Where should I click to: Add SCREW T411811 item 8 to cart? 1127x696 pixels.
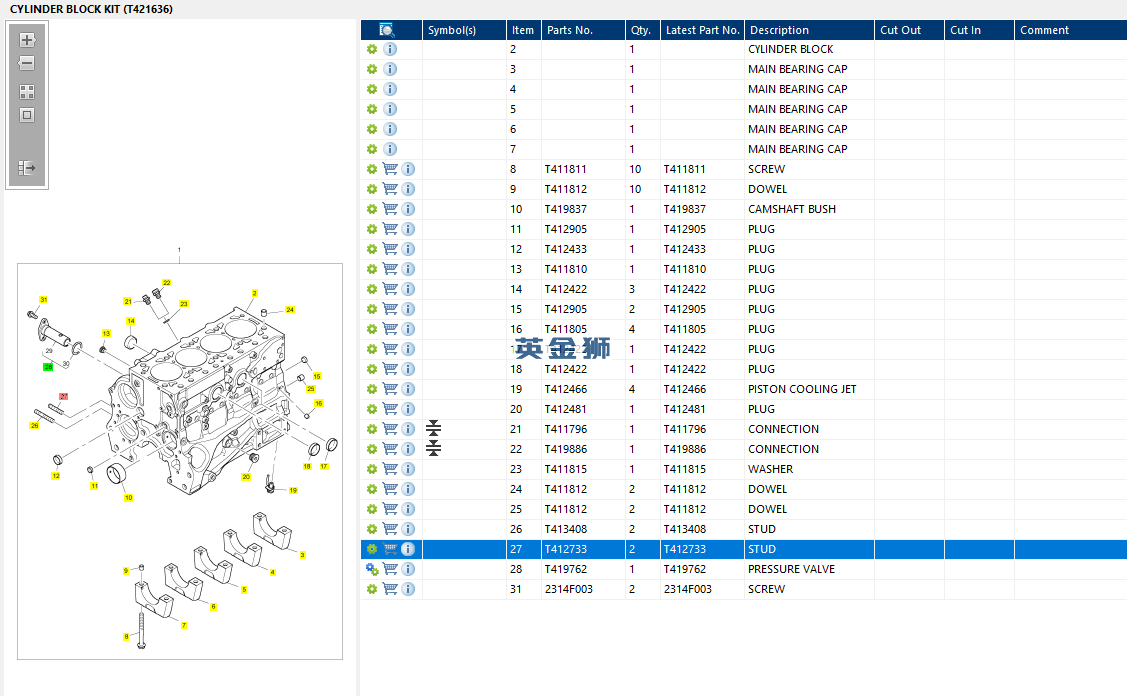[x=390, y=169]
